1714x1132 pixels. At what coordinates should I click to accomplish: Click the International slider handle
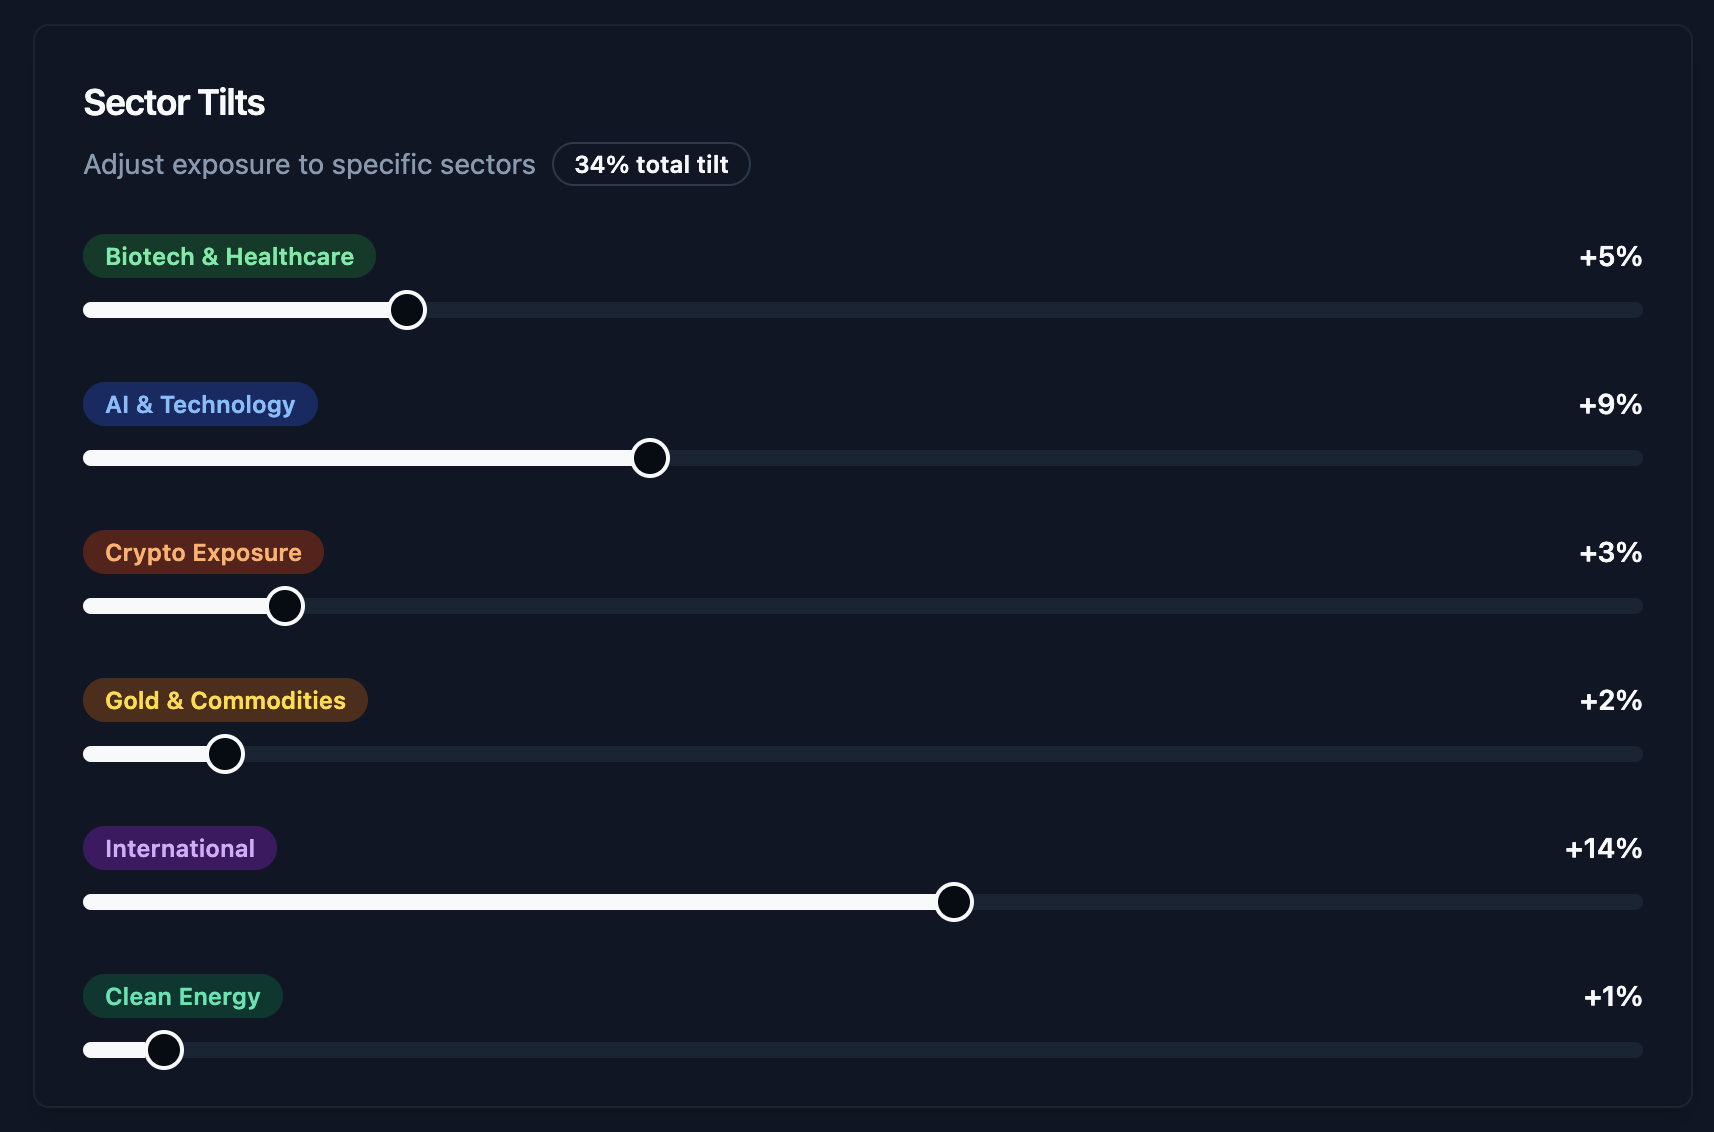(x=954, y=902)
